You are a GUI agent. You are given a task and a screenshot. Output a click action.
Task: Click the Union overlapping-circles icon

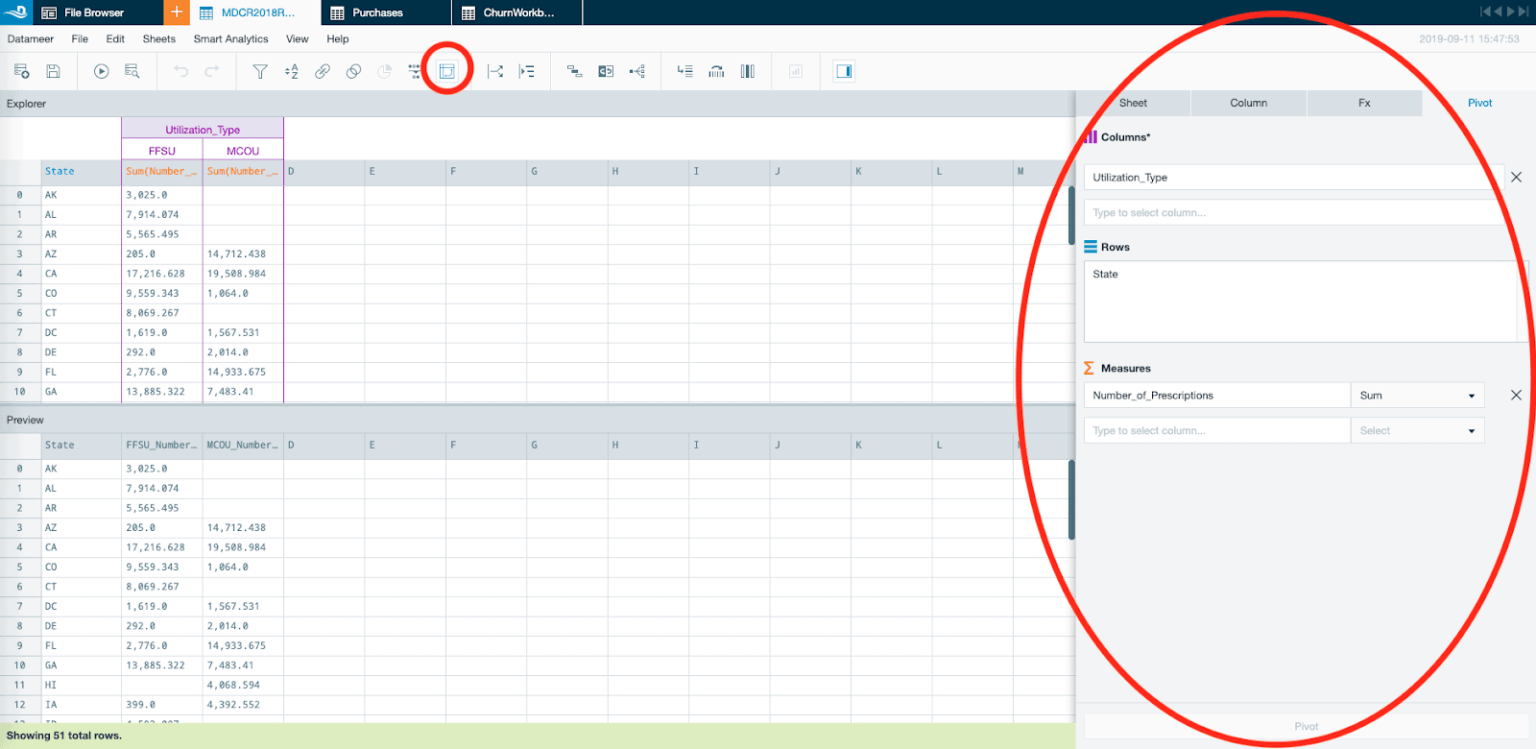353,71
